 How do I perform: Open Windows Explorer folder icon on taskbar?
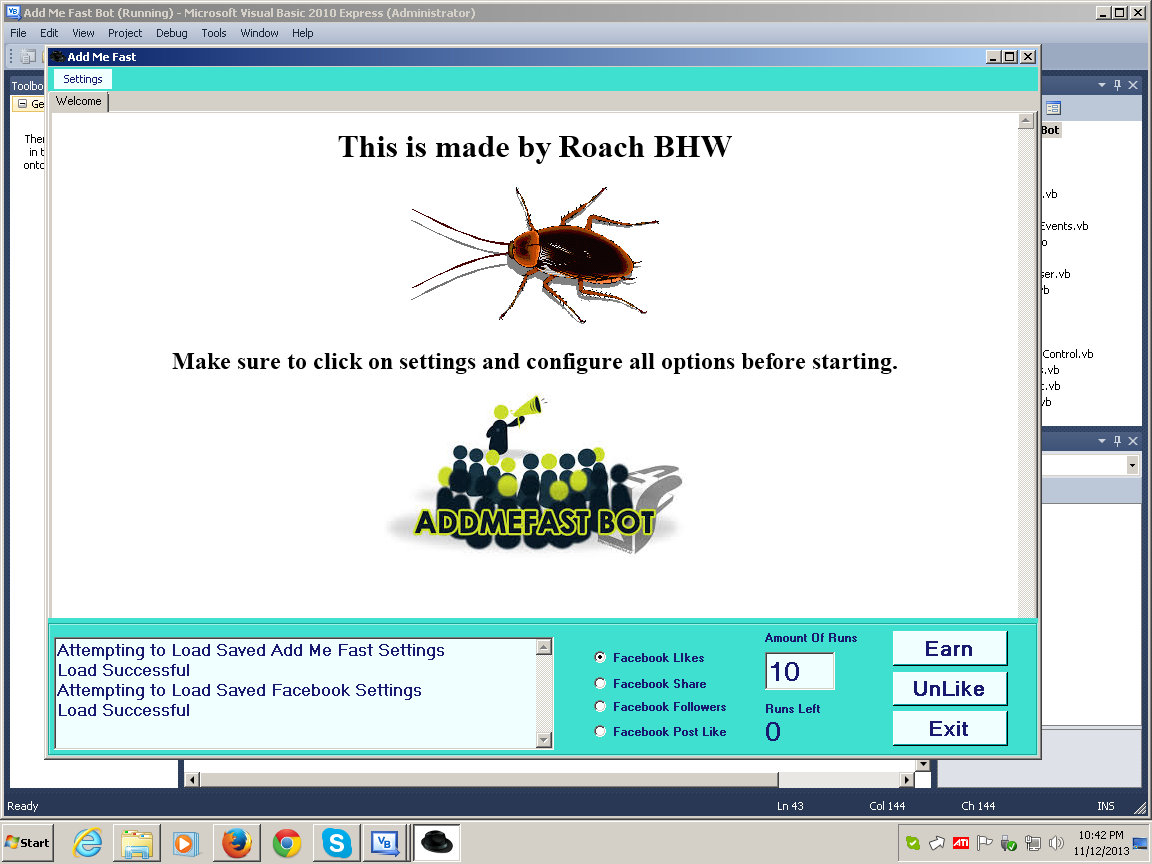137,842
